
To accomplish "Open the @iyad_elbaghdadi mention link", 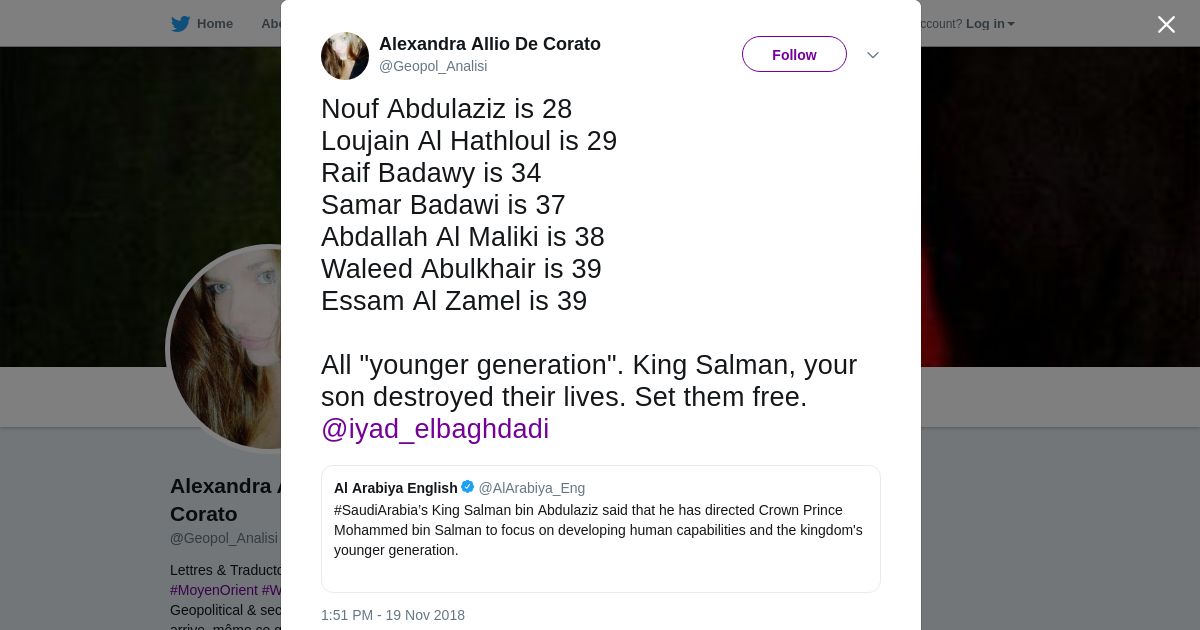I will click(x=435, y=429).
